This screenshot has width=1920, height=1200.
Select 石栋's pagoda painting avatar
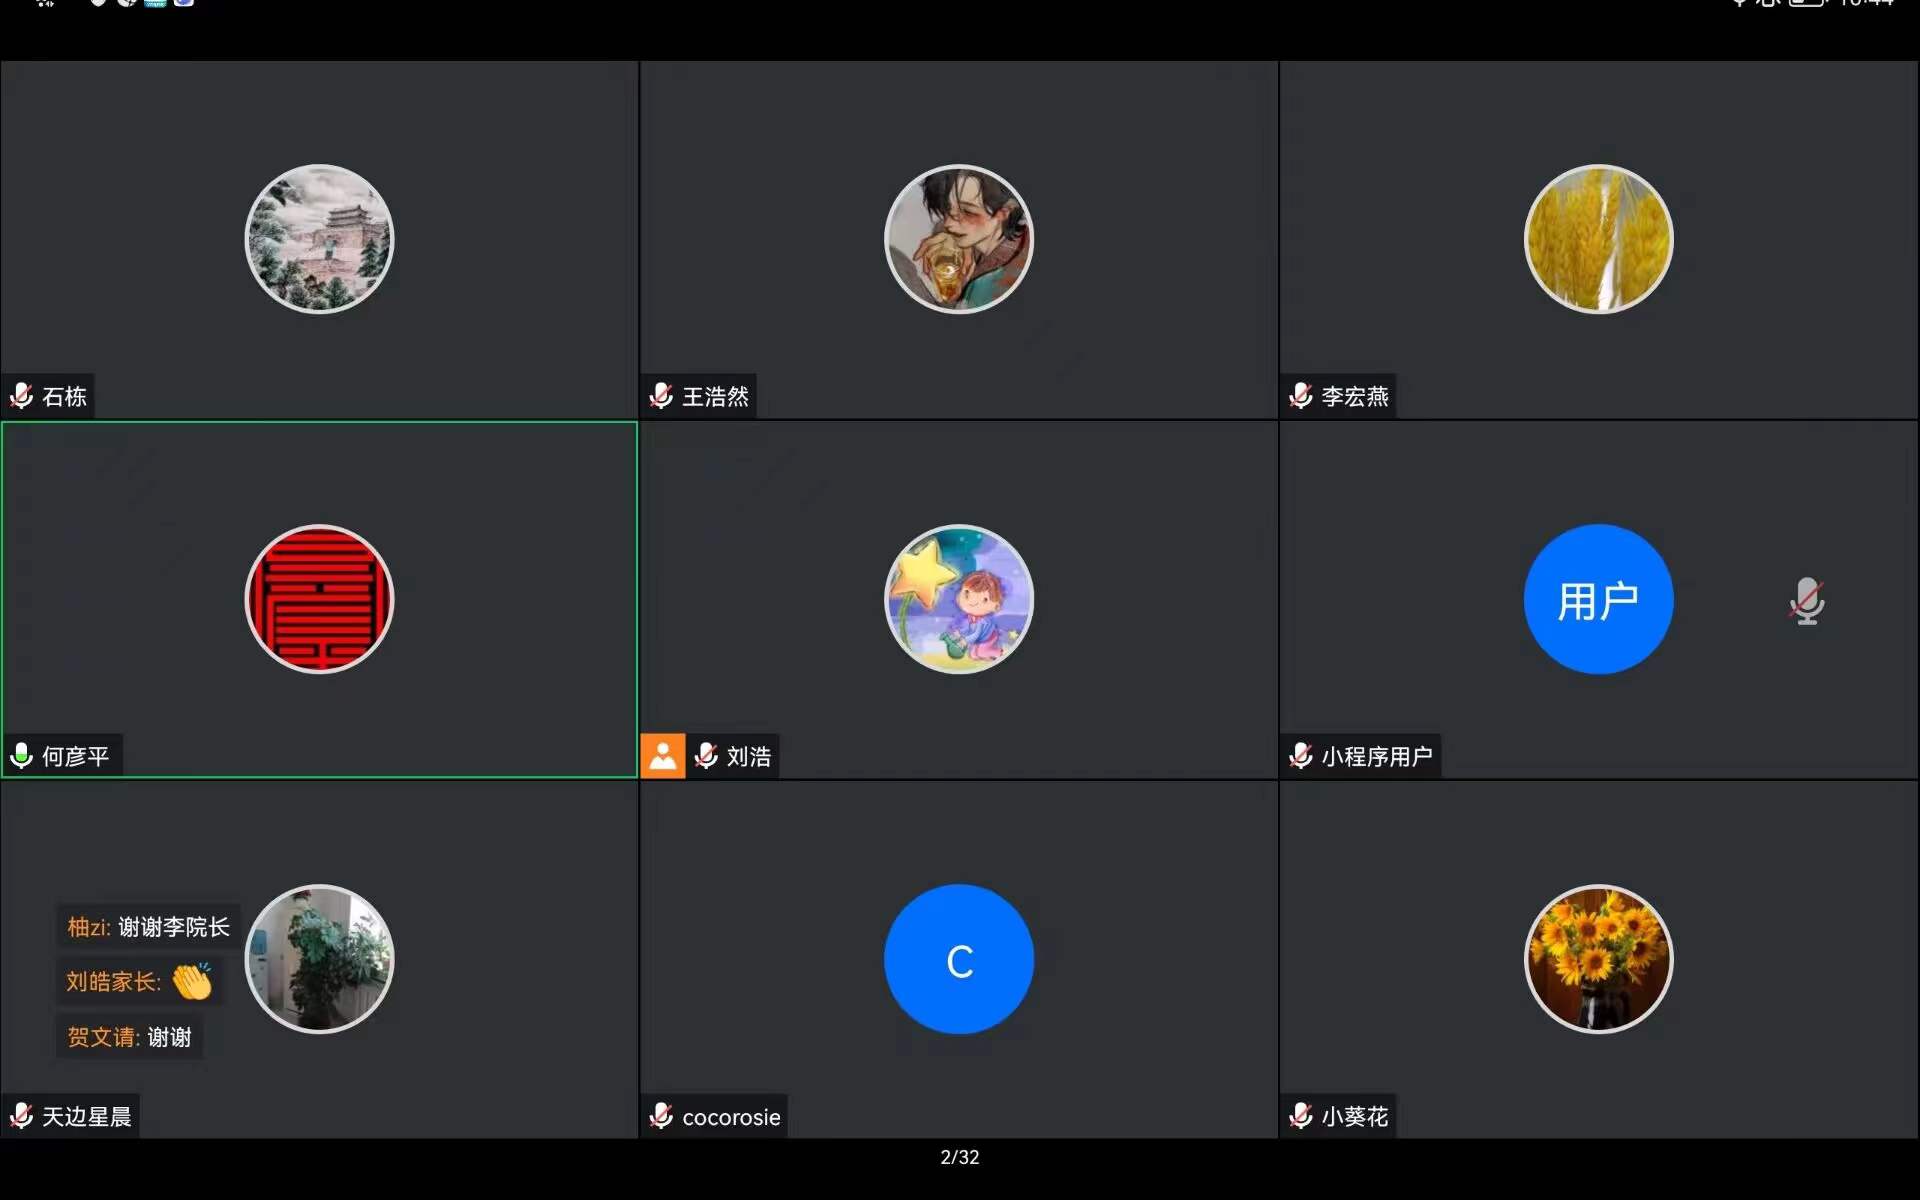(319, 239)
